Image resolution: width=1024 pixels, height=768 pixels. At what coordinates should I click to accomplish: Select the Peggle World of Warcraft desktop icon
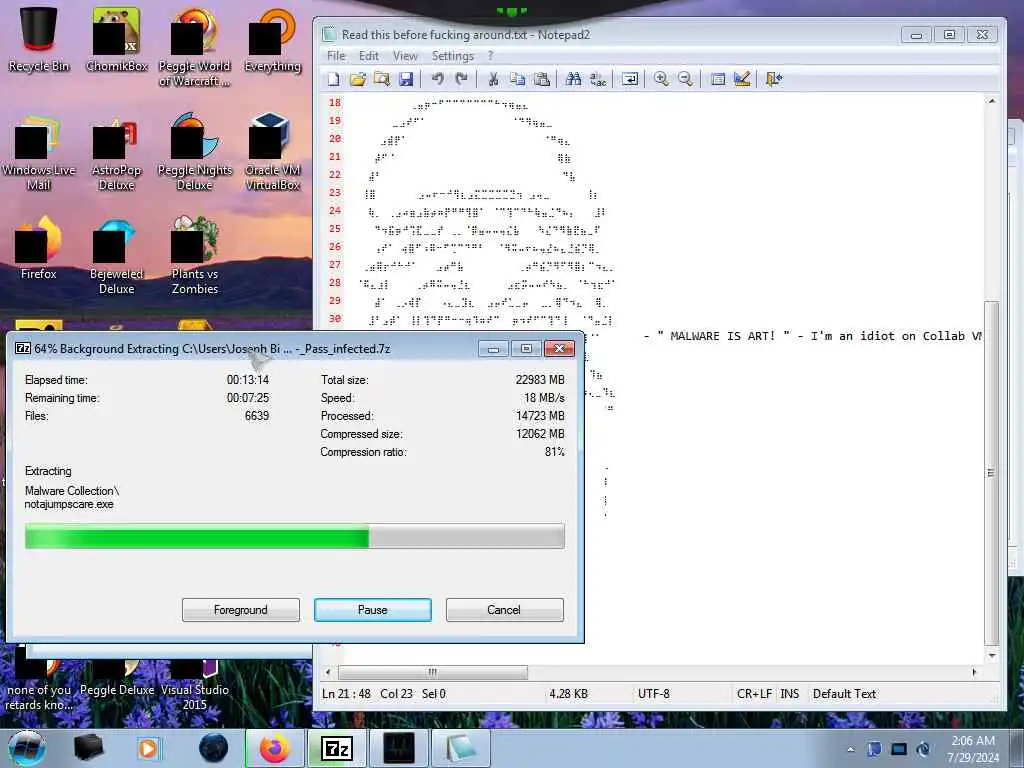click(195, 46)
